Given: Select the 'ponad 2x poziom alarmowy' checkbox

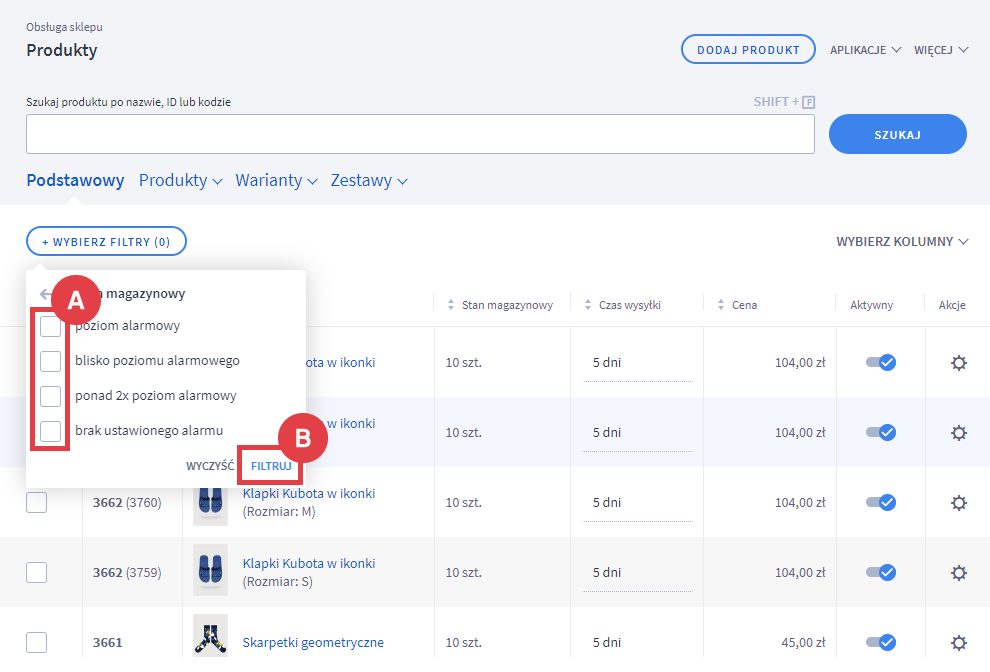Looking at the screenshot, I should pos(50,396).
